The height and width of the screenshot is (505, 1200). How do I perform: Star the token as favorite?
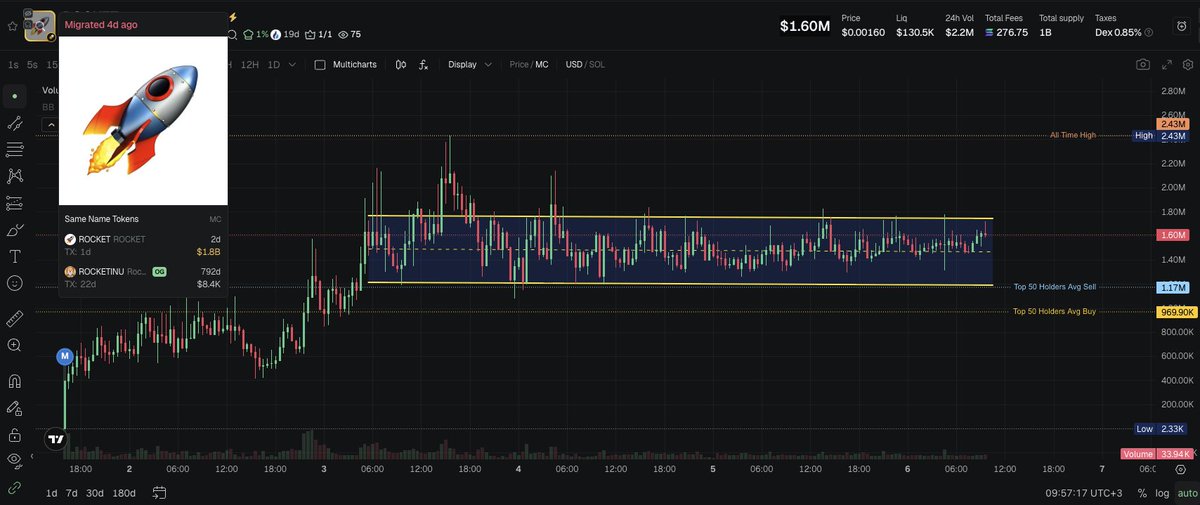12,26
